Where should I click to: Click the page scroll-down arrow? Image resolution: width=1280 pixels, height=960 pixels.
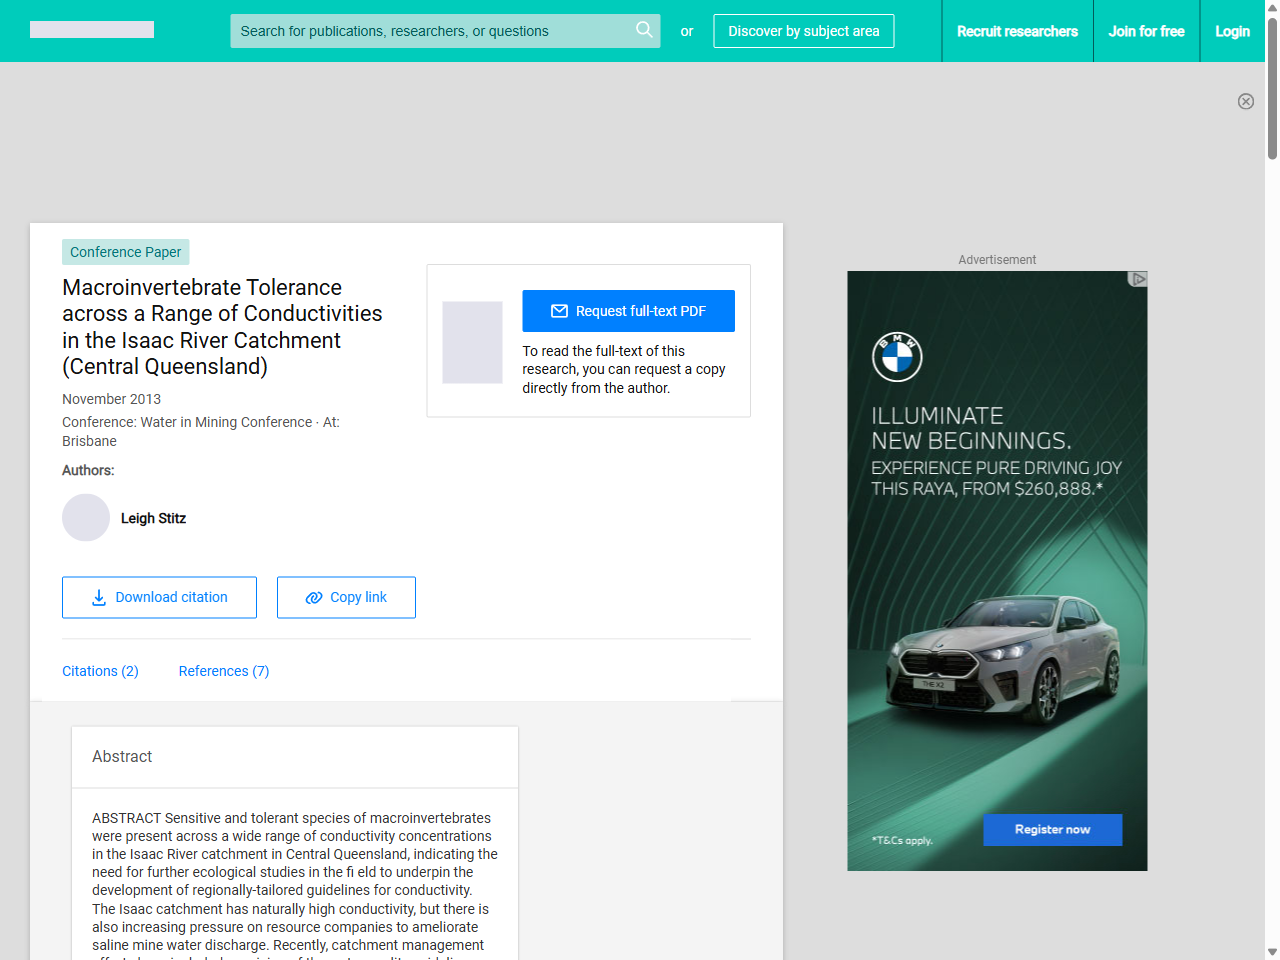point(1272,951)
